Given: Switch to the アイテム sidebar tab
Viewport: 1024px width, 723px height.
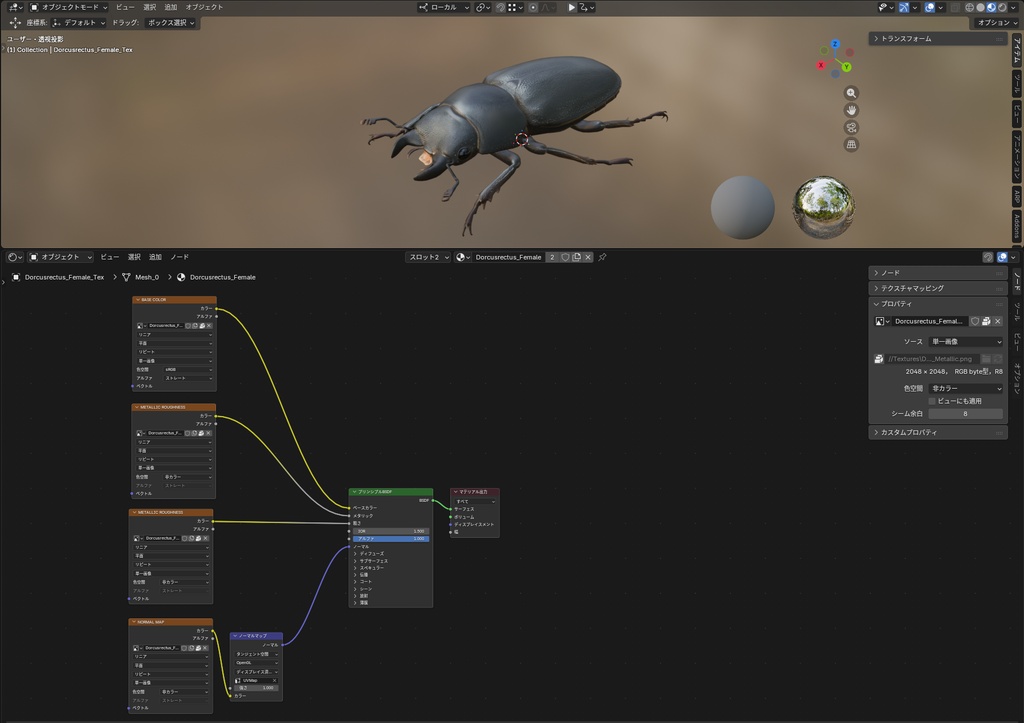Looking at the screenshot, I should 1017,50.
